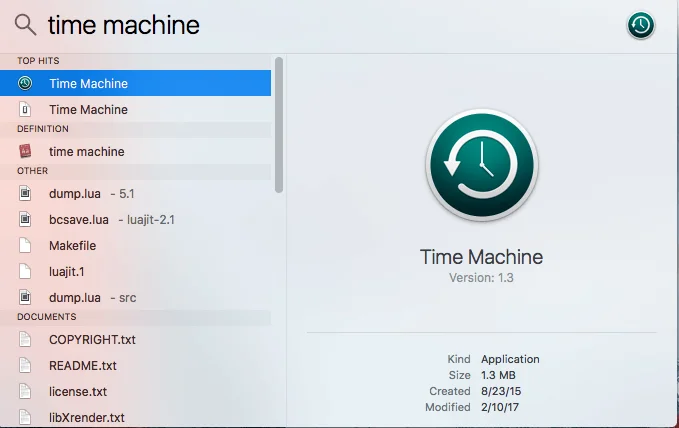Select the bcsave.lua luajit-2.1 result
Viewport: 679px width, 428px height.
[x=112, y=220]
